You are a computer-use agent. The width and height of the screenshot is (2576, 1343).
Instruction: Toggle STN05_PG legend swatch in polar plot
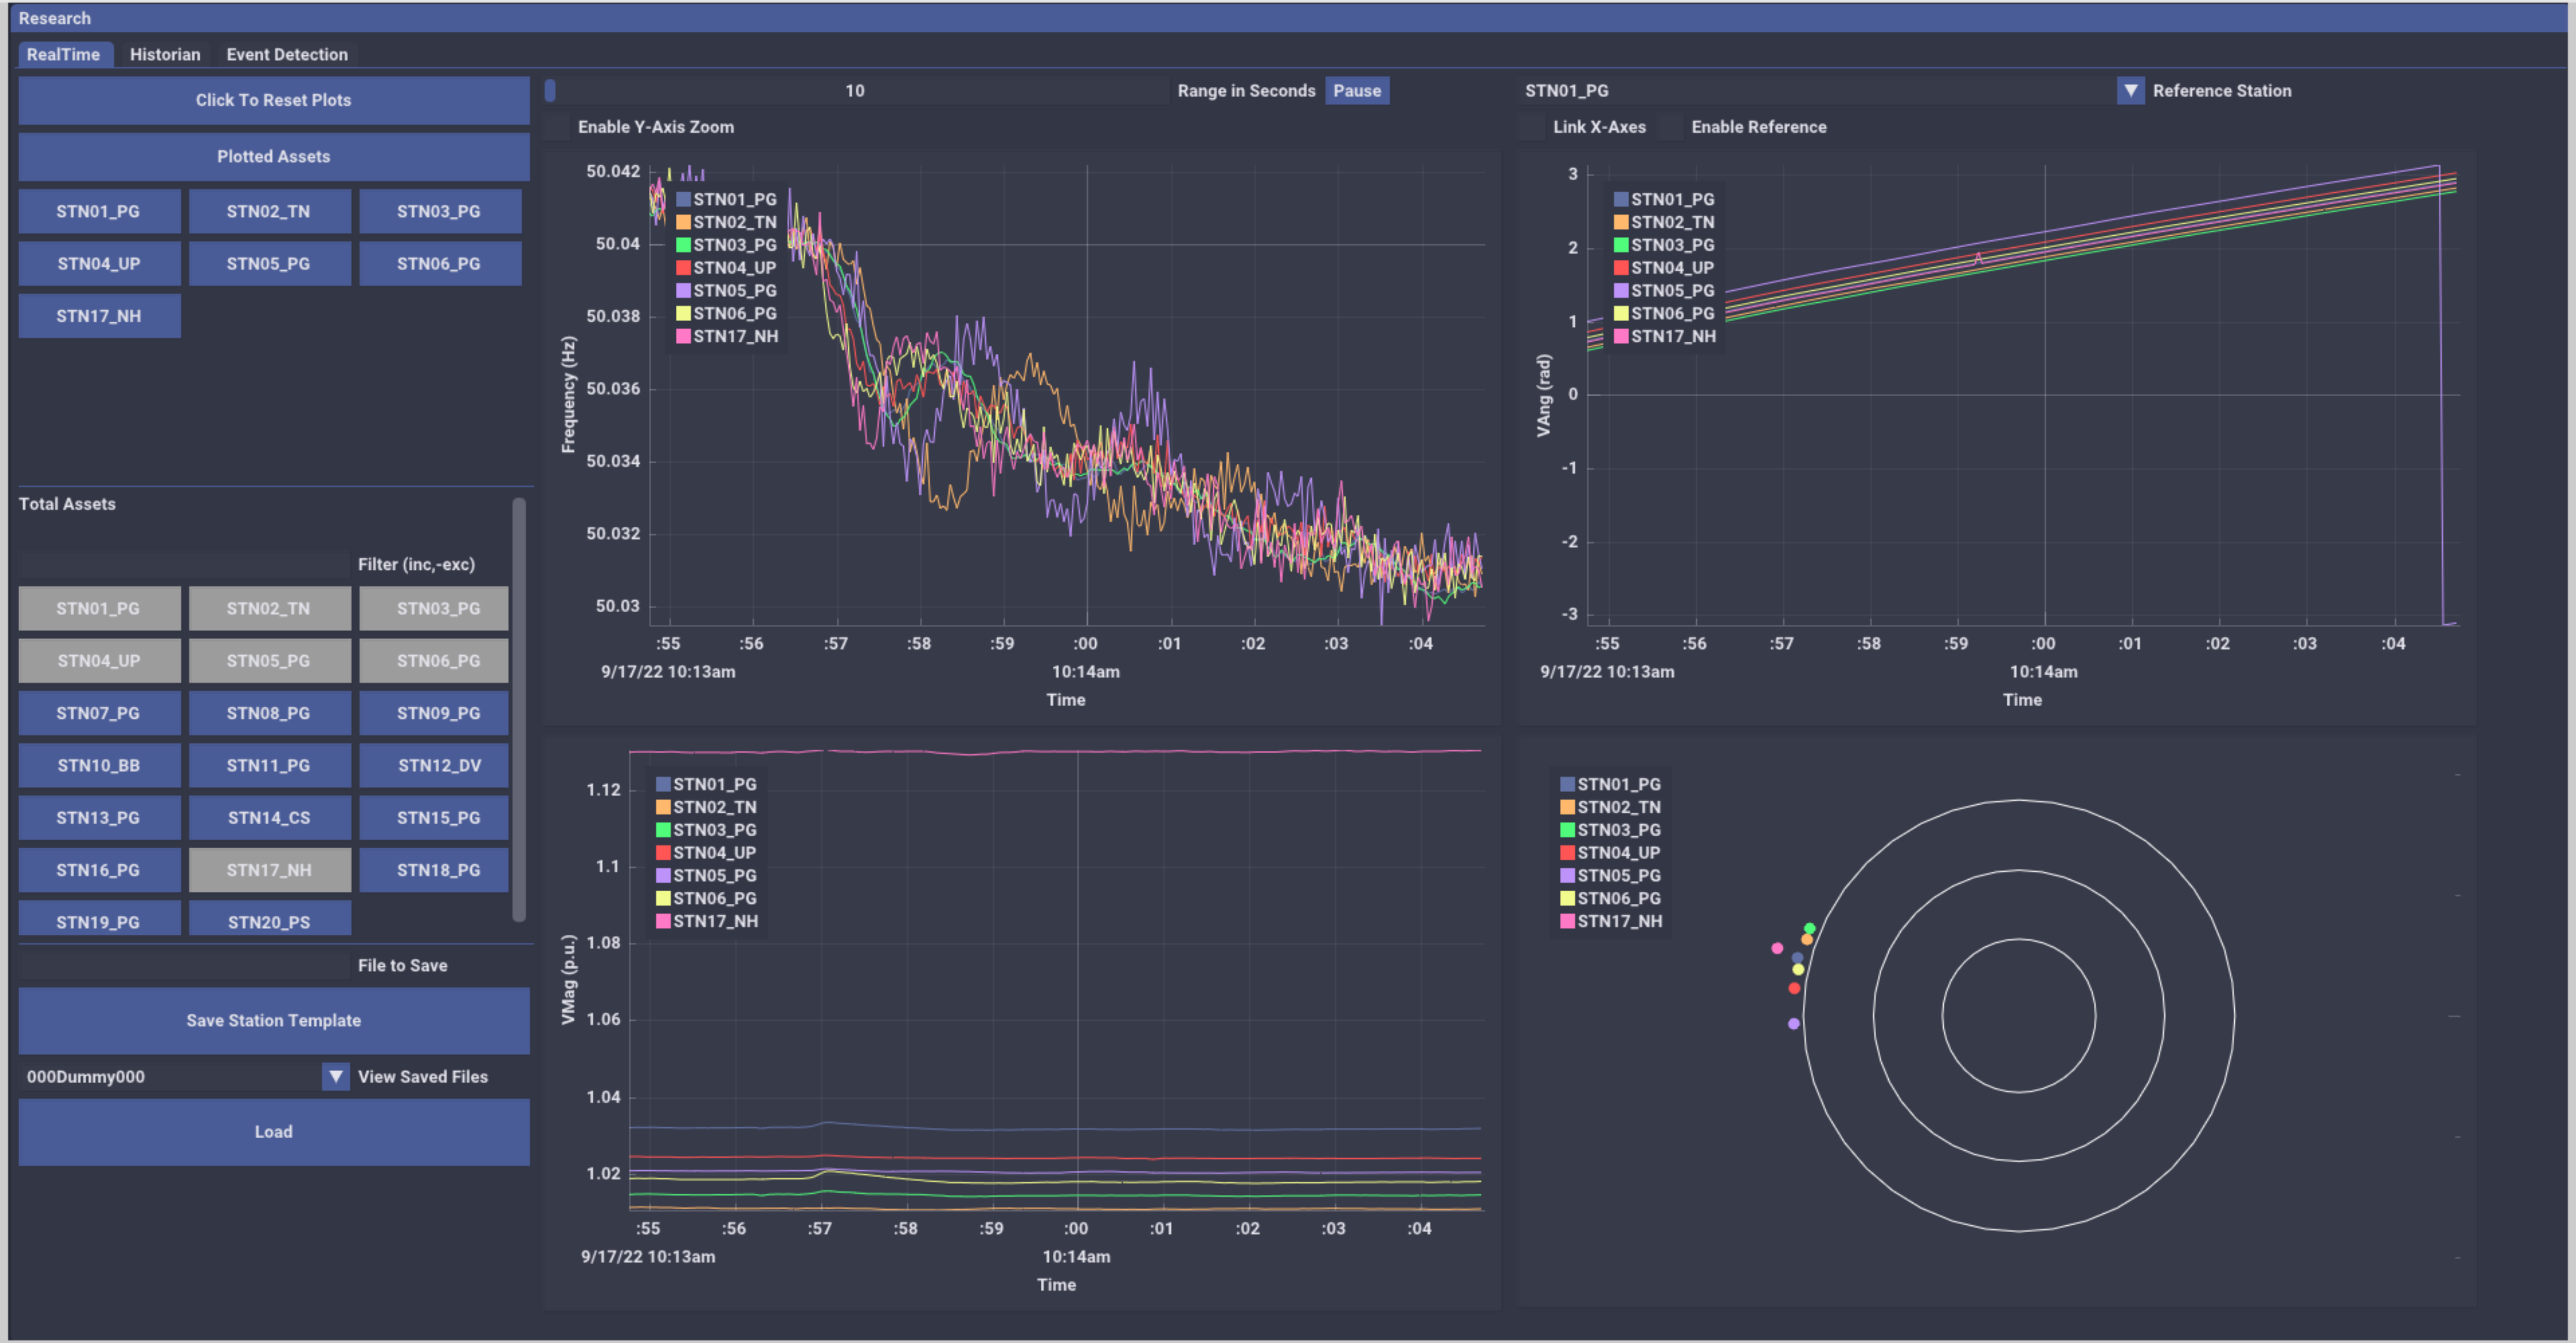1567,876
